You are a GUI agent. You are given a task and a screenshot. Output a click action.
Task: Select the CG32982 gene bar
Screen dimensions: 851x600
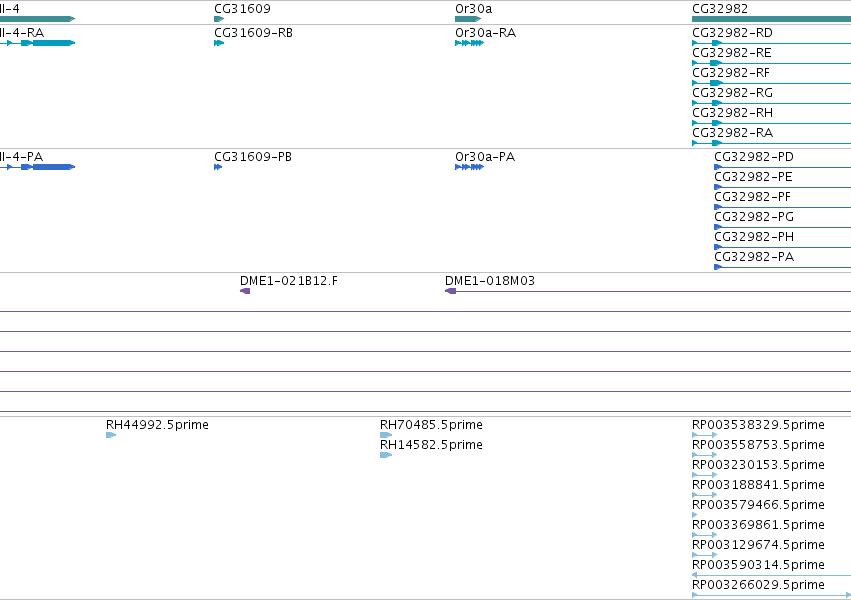[x=771, y=19]
